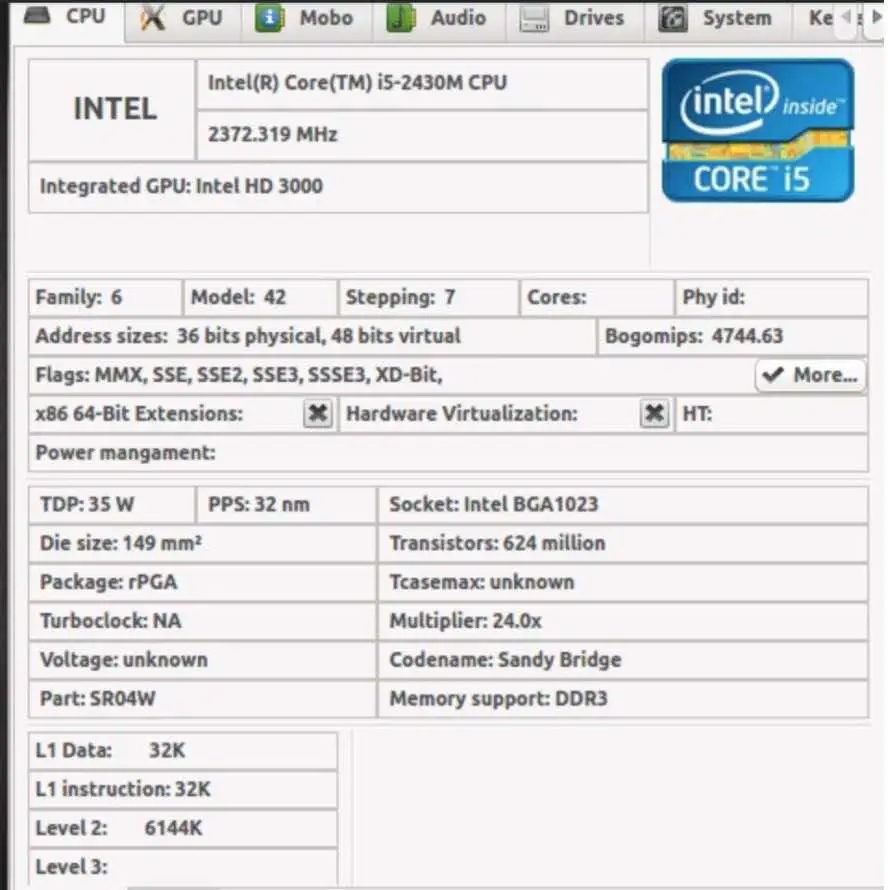Image resolution: width=888 pixels, height=890 pixels.
Task: Click Integrated GPU: Intel HD 3000 field
Action: pyautogui.click(x=338, y=187)
